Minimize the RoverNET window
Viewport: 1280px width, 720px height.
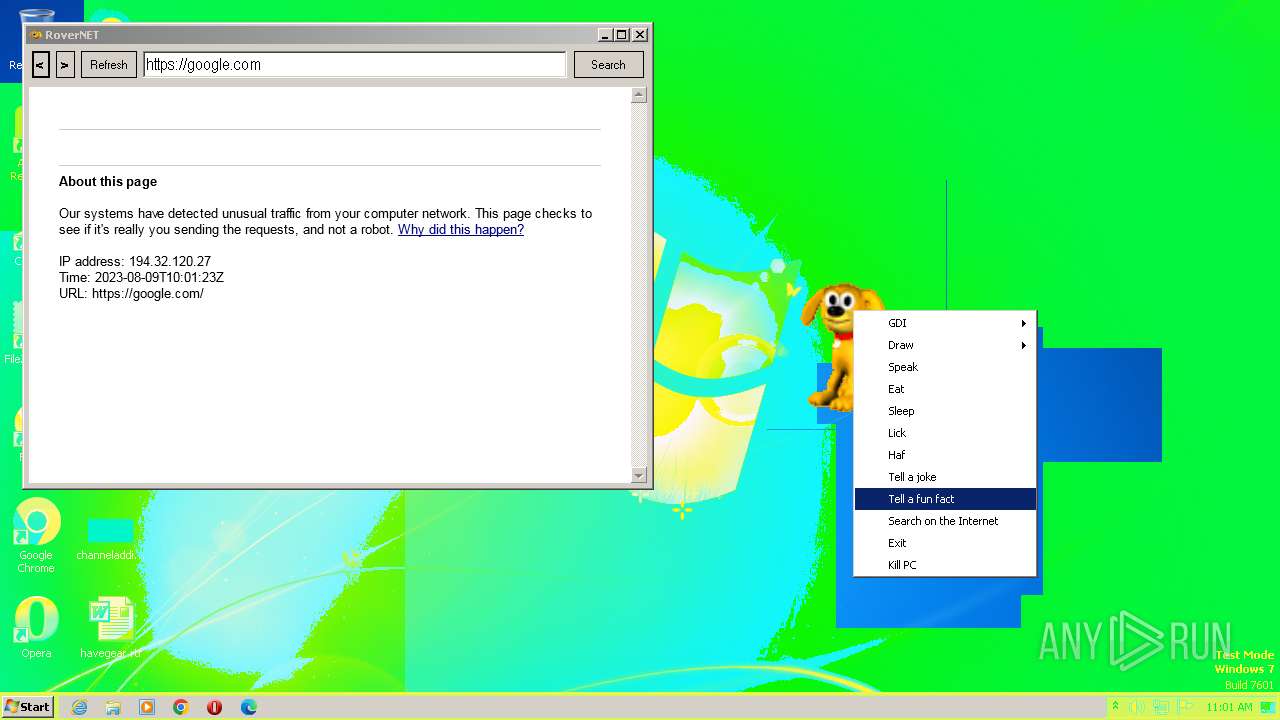(x=605, y=35)
